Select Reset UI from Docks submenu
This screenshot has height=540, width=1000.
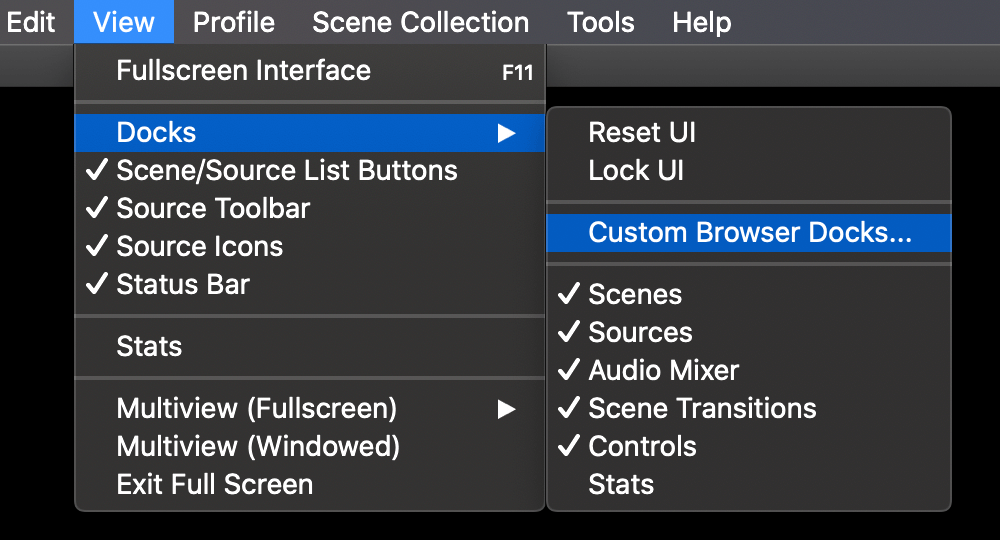point(642,133)
